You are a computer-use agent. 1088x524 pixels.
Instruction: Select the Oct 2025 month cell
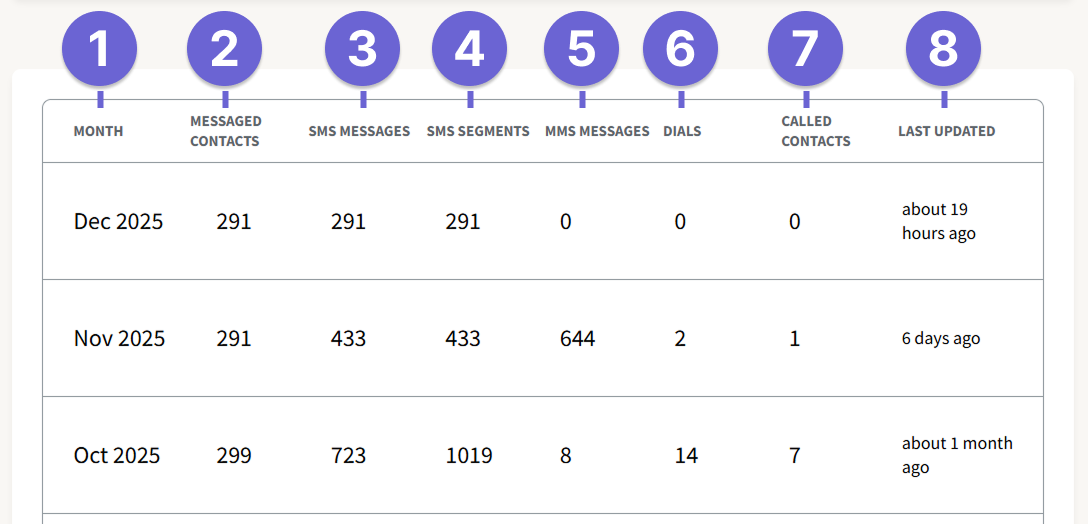[x=117, y=456]
